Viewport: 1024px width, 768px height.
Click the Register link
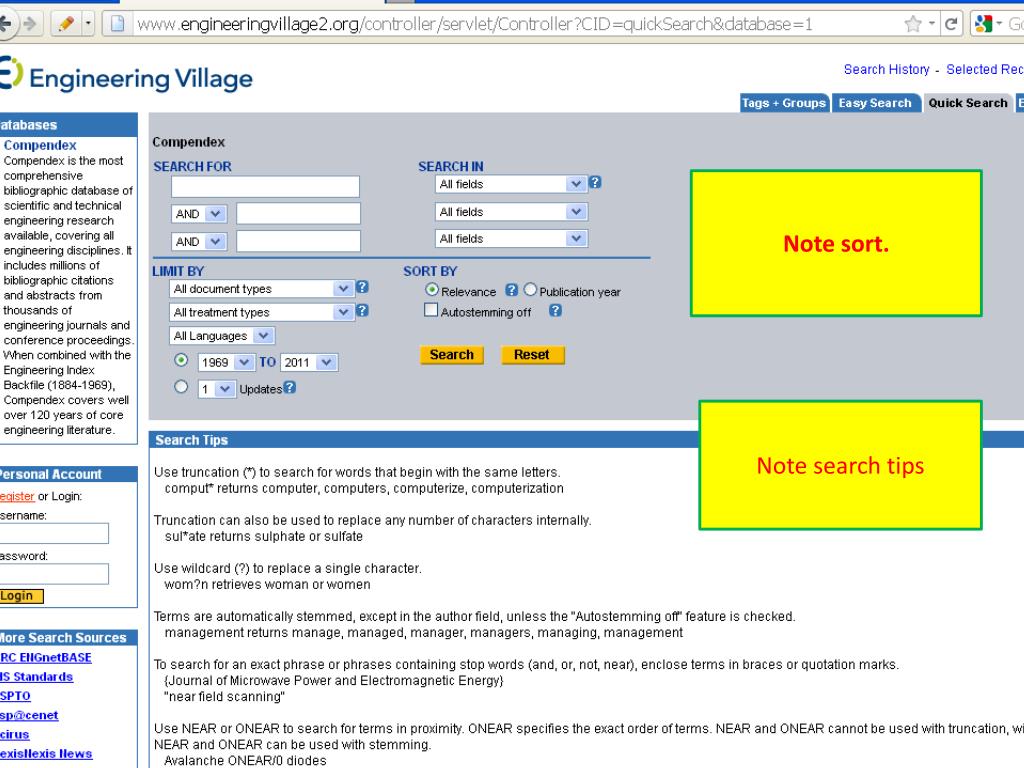(x=17, y=496)
